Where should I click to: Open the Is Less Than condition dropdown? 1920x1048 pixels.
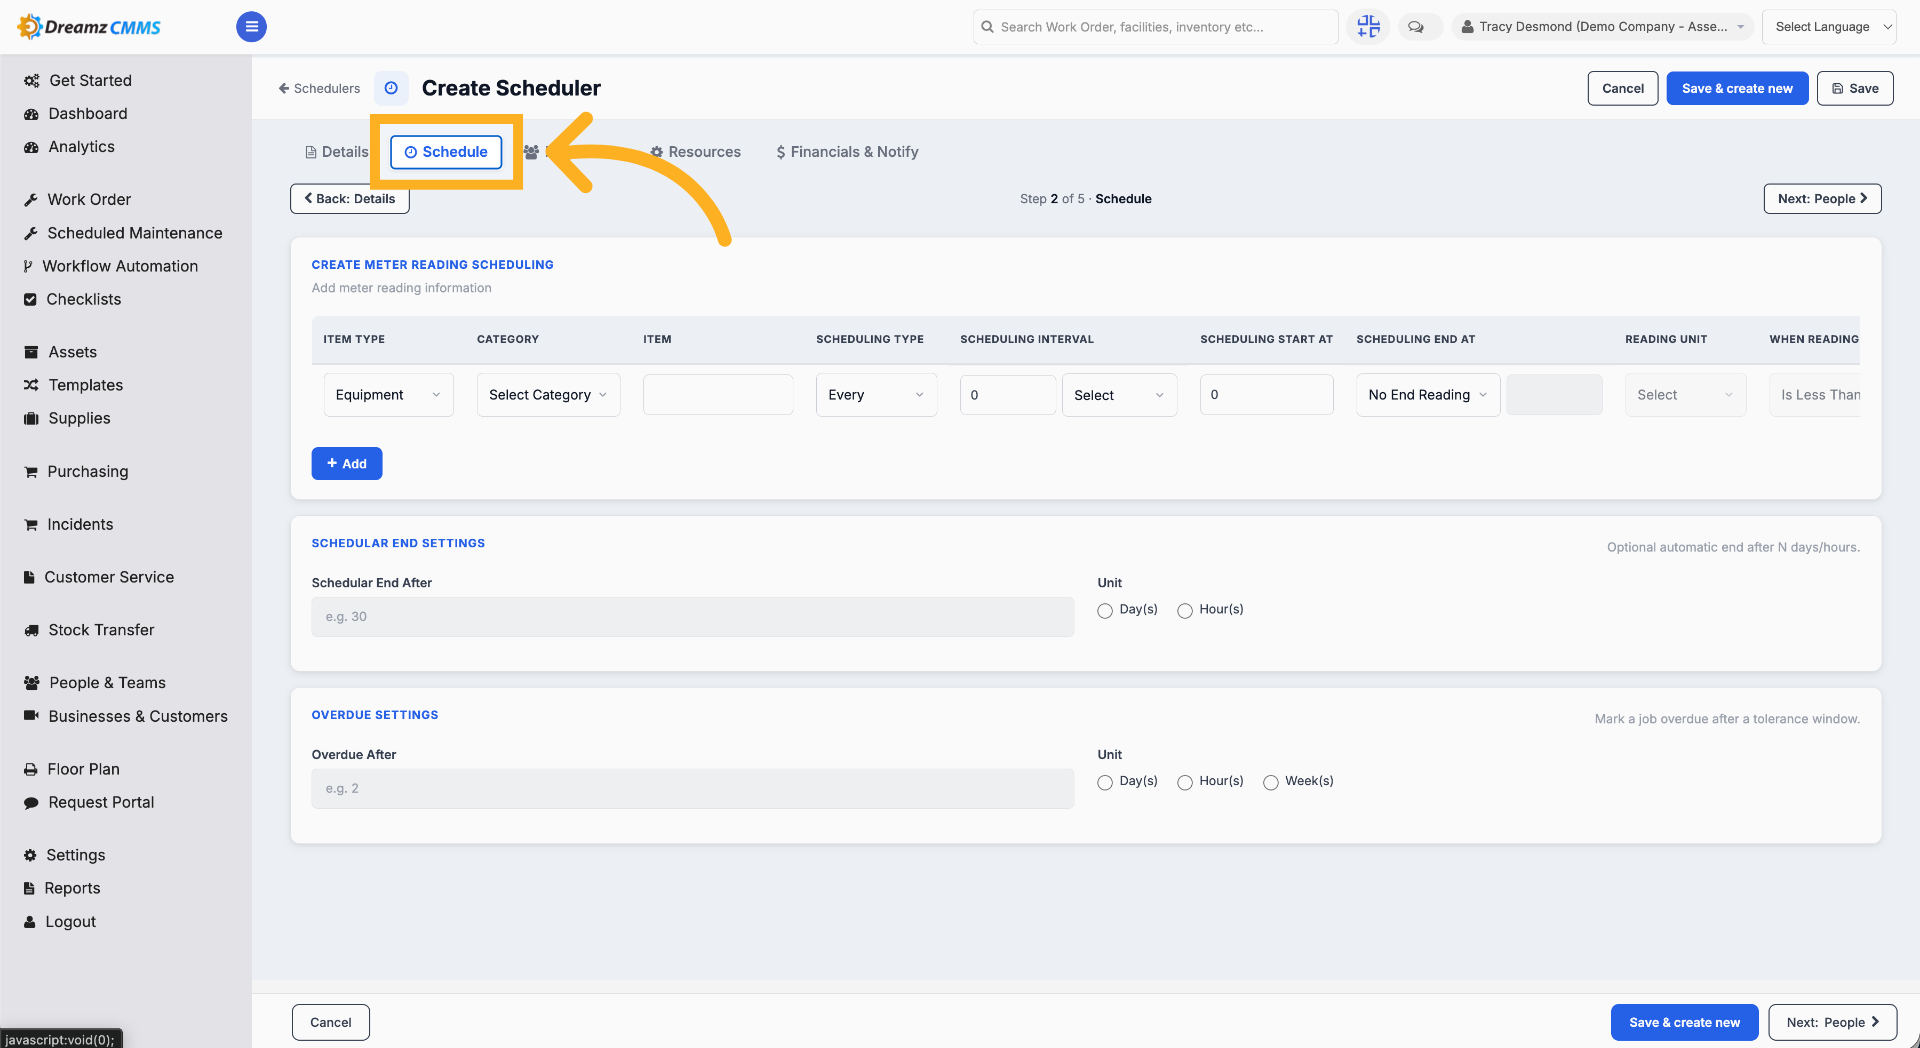tap(1815, 395)
